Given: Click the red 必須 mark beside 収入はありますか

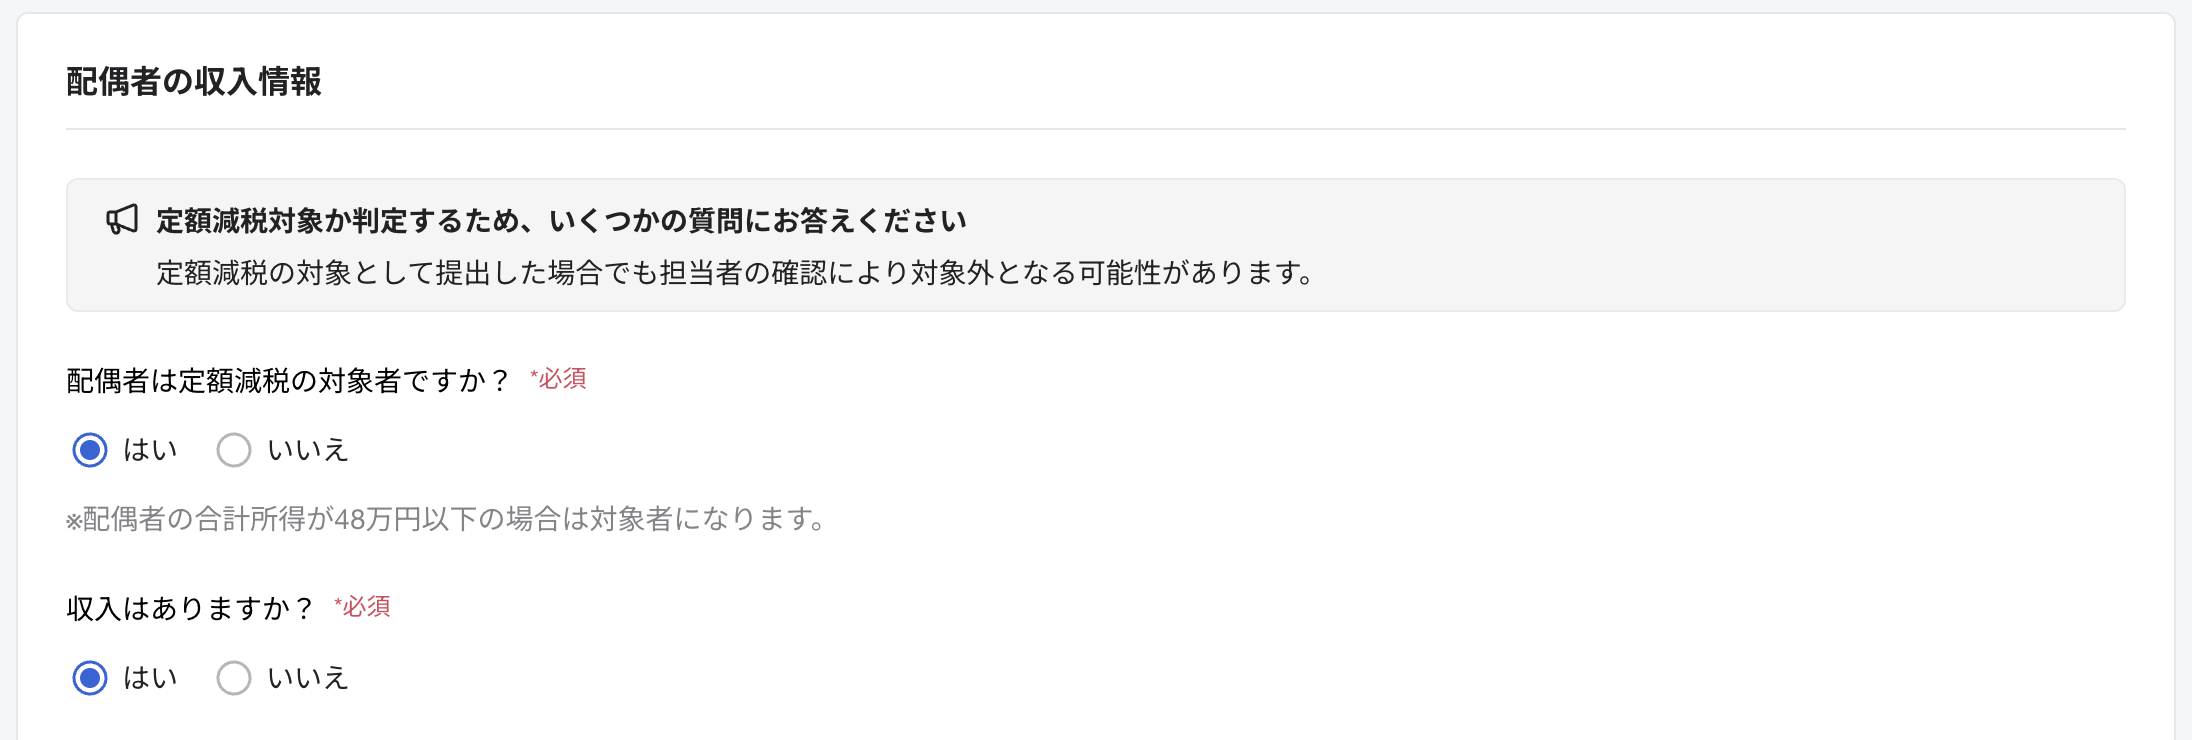Looking at the screenshot, I should [362, 607].
